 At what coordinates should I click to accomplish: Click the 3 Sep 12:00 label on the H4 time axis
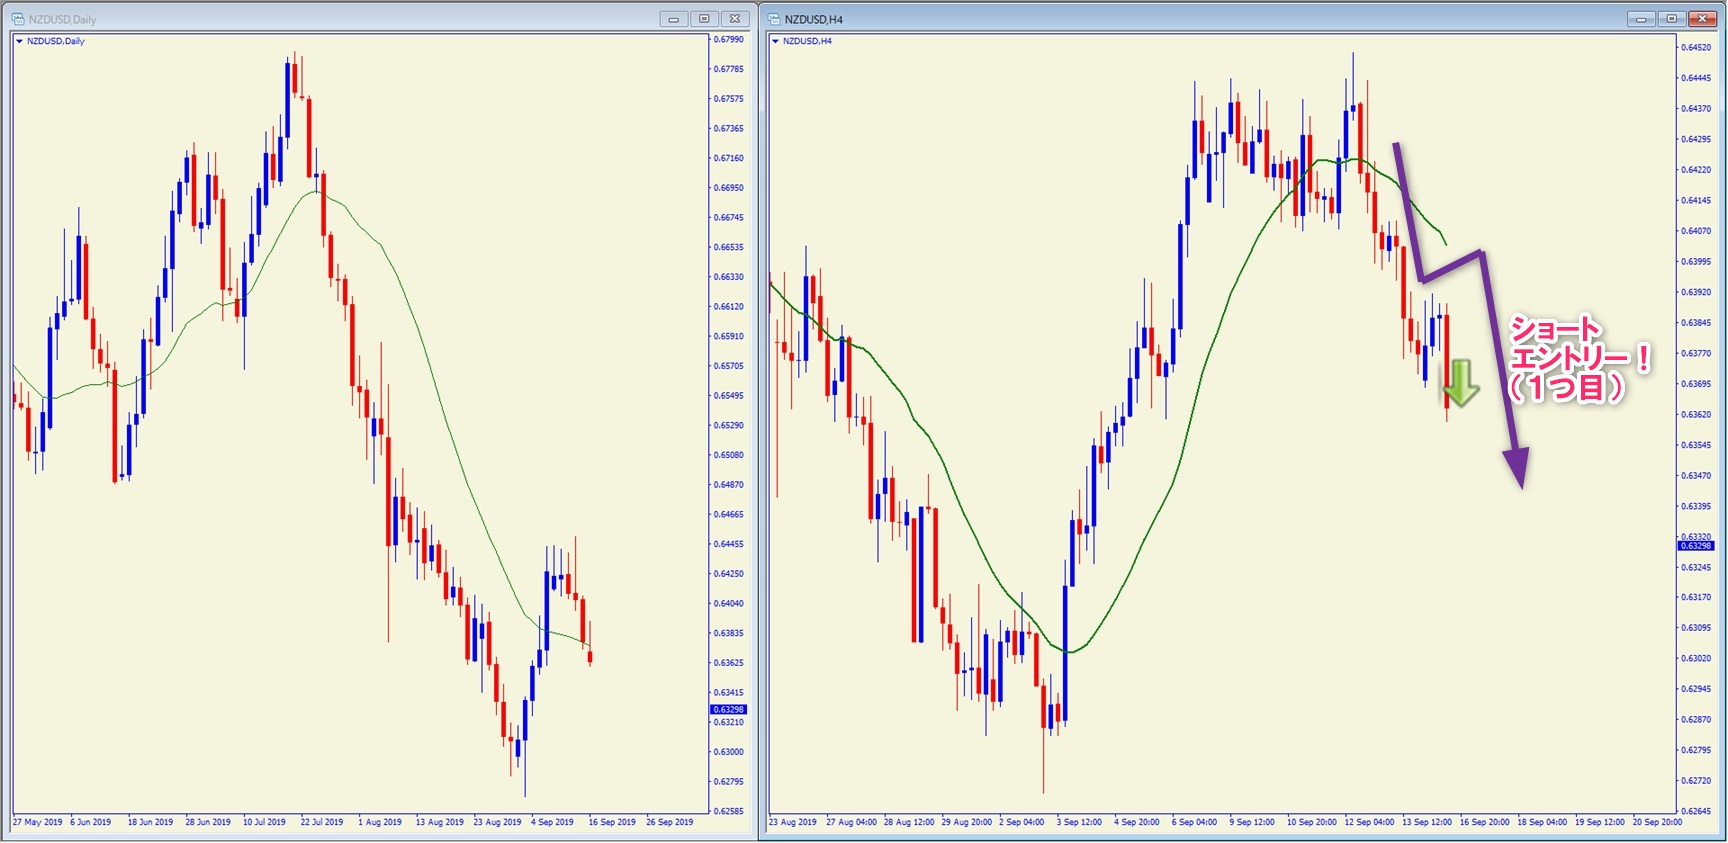[1079, 822]
